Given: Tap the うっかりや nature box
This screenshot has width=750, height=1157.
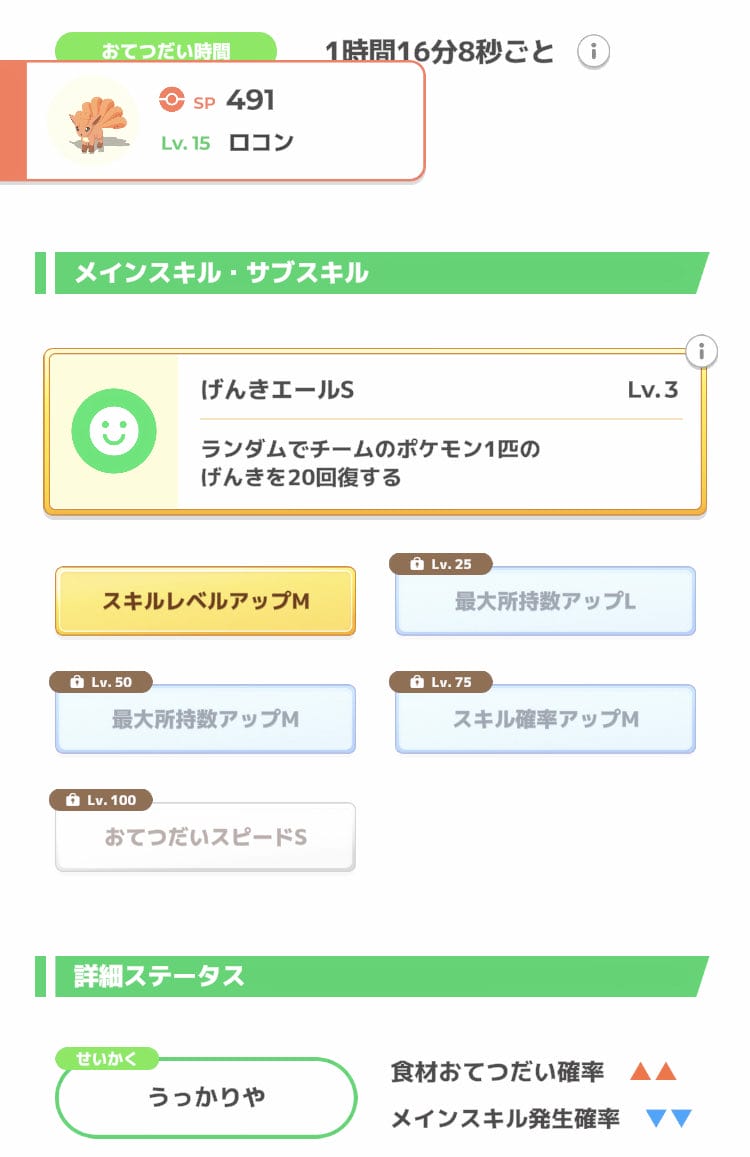Looking at the screenshot, I should pos(206,1098).
